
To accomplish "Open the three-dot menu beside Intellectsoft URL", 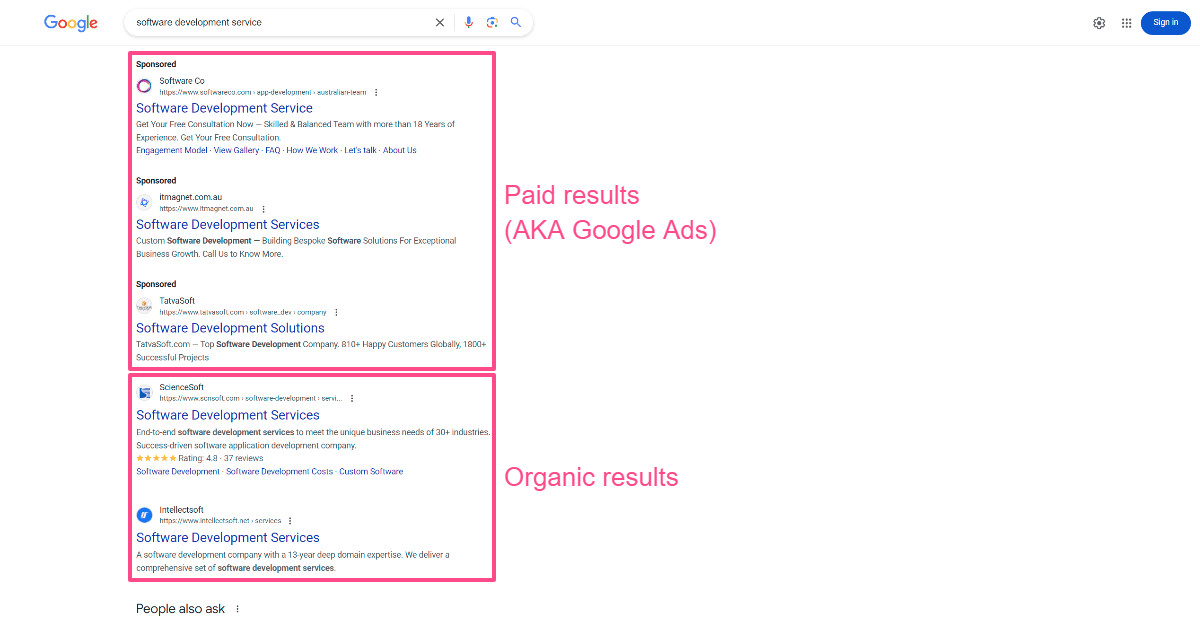I will pos(290,521).
